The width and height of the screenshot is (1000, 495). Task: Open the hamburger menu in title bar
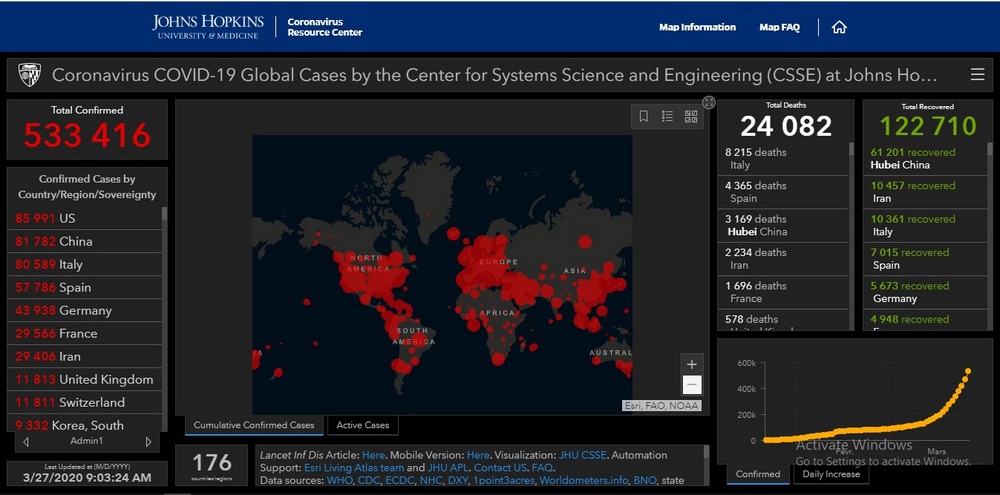(x=977, y=75)
